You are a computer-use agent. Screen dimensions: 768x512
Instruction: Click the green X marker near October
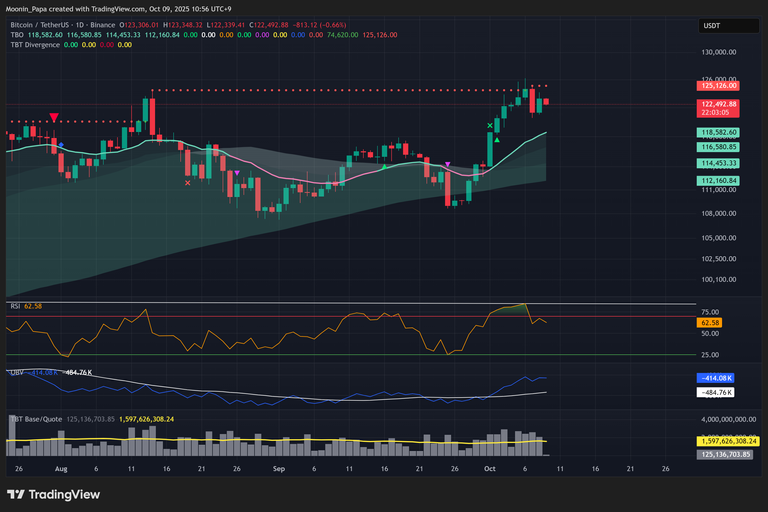(x=490, y=125)
